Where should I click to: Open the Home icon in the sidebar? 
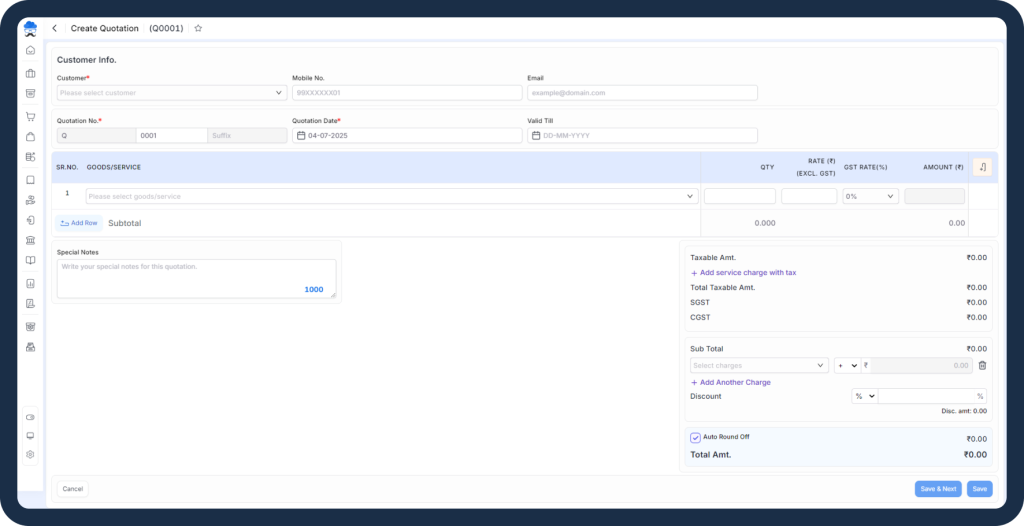[x=30, y=50]
